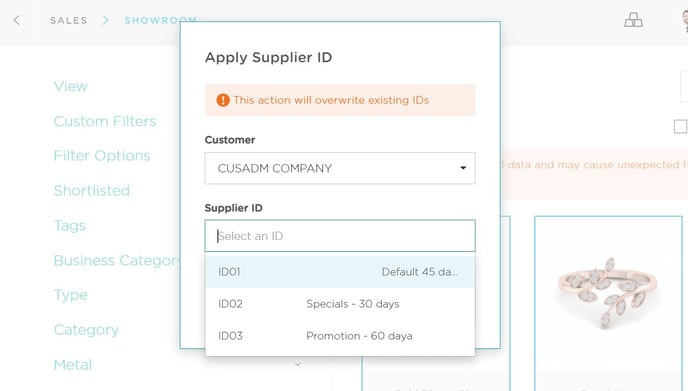Tick the checkbox at right edge
This screenshot has height=391, width=688.
click(x=681, y=126)
